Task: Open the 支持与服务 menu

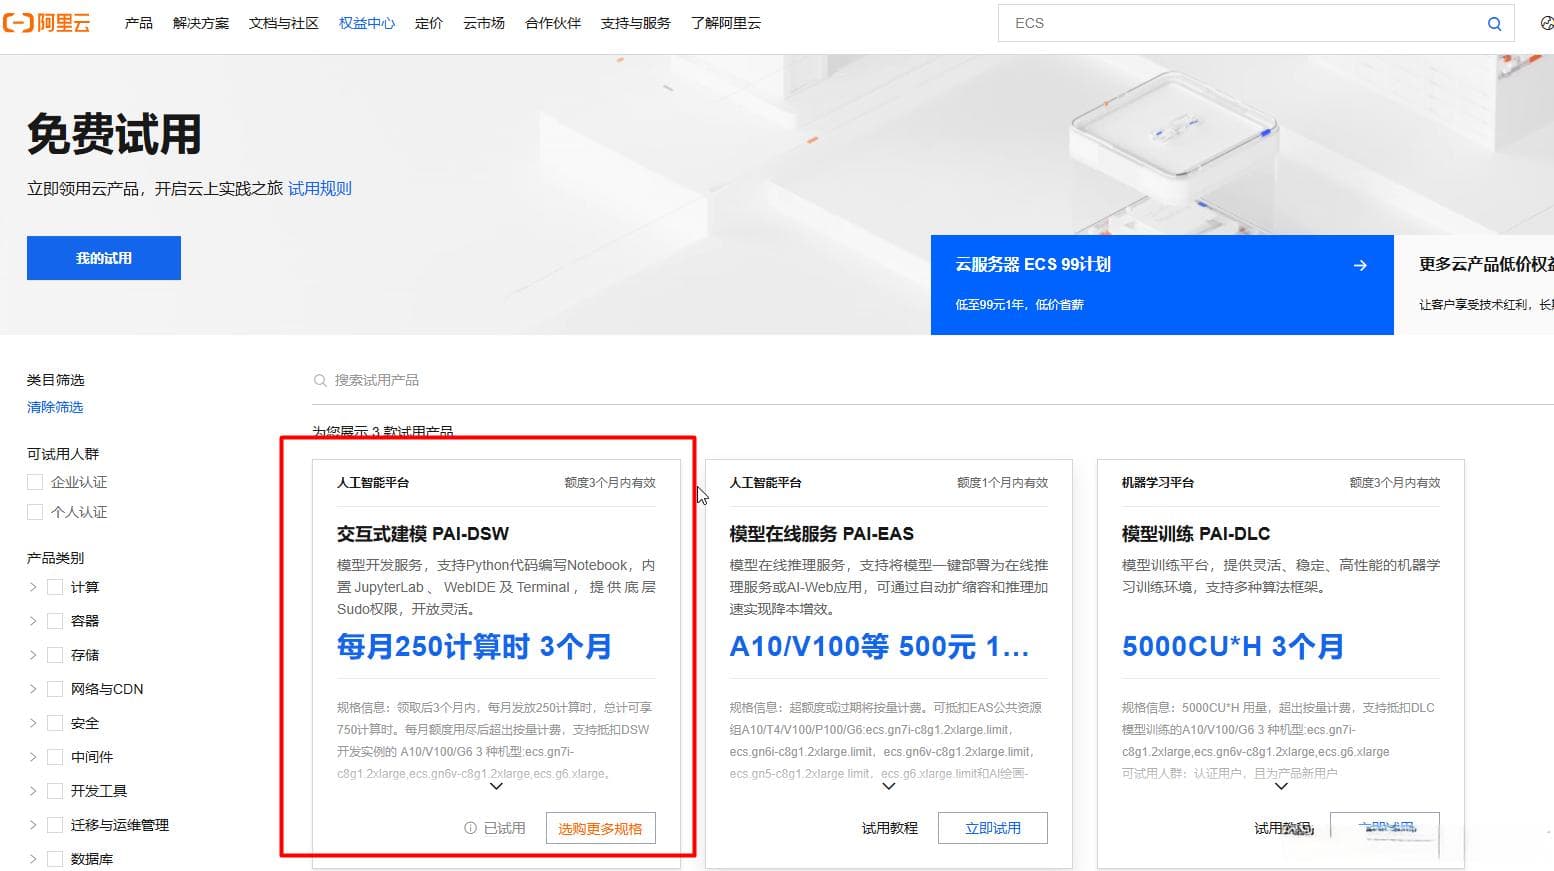Action: tap(636, 23)
